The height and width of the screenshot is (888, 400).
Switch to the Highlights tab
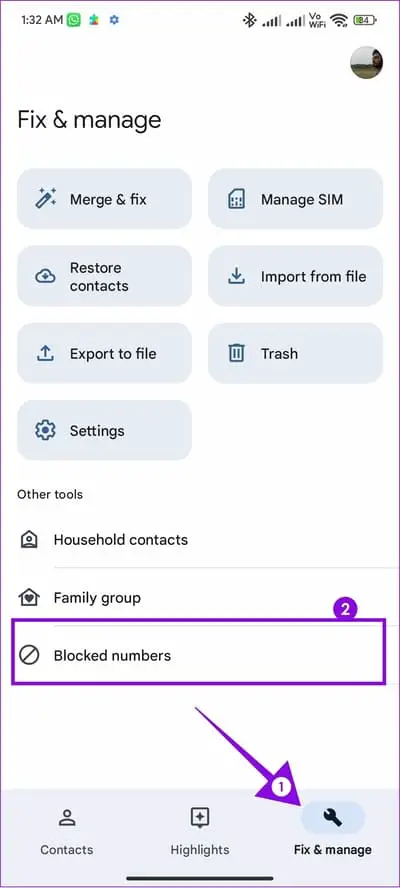click(200, 830)
